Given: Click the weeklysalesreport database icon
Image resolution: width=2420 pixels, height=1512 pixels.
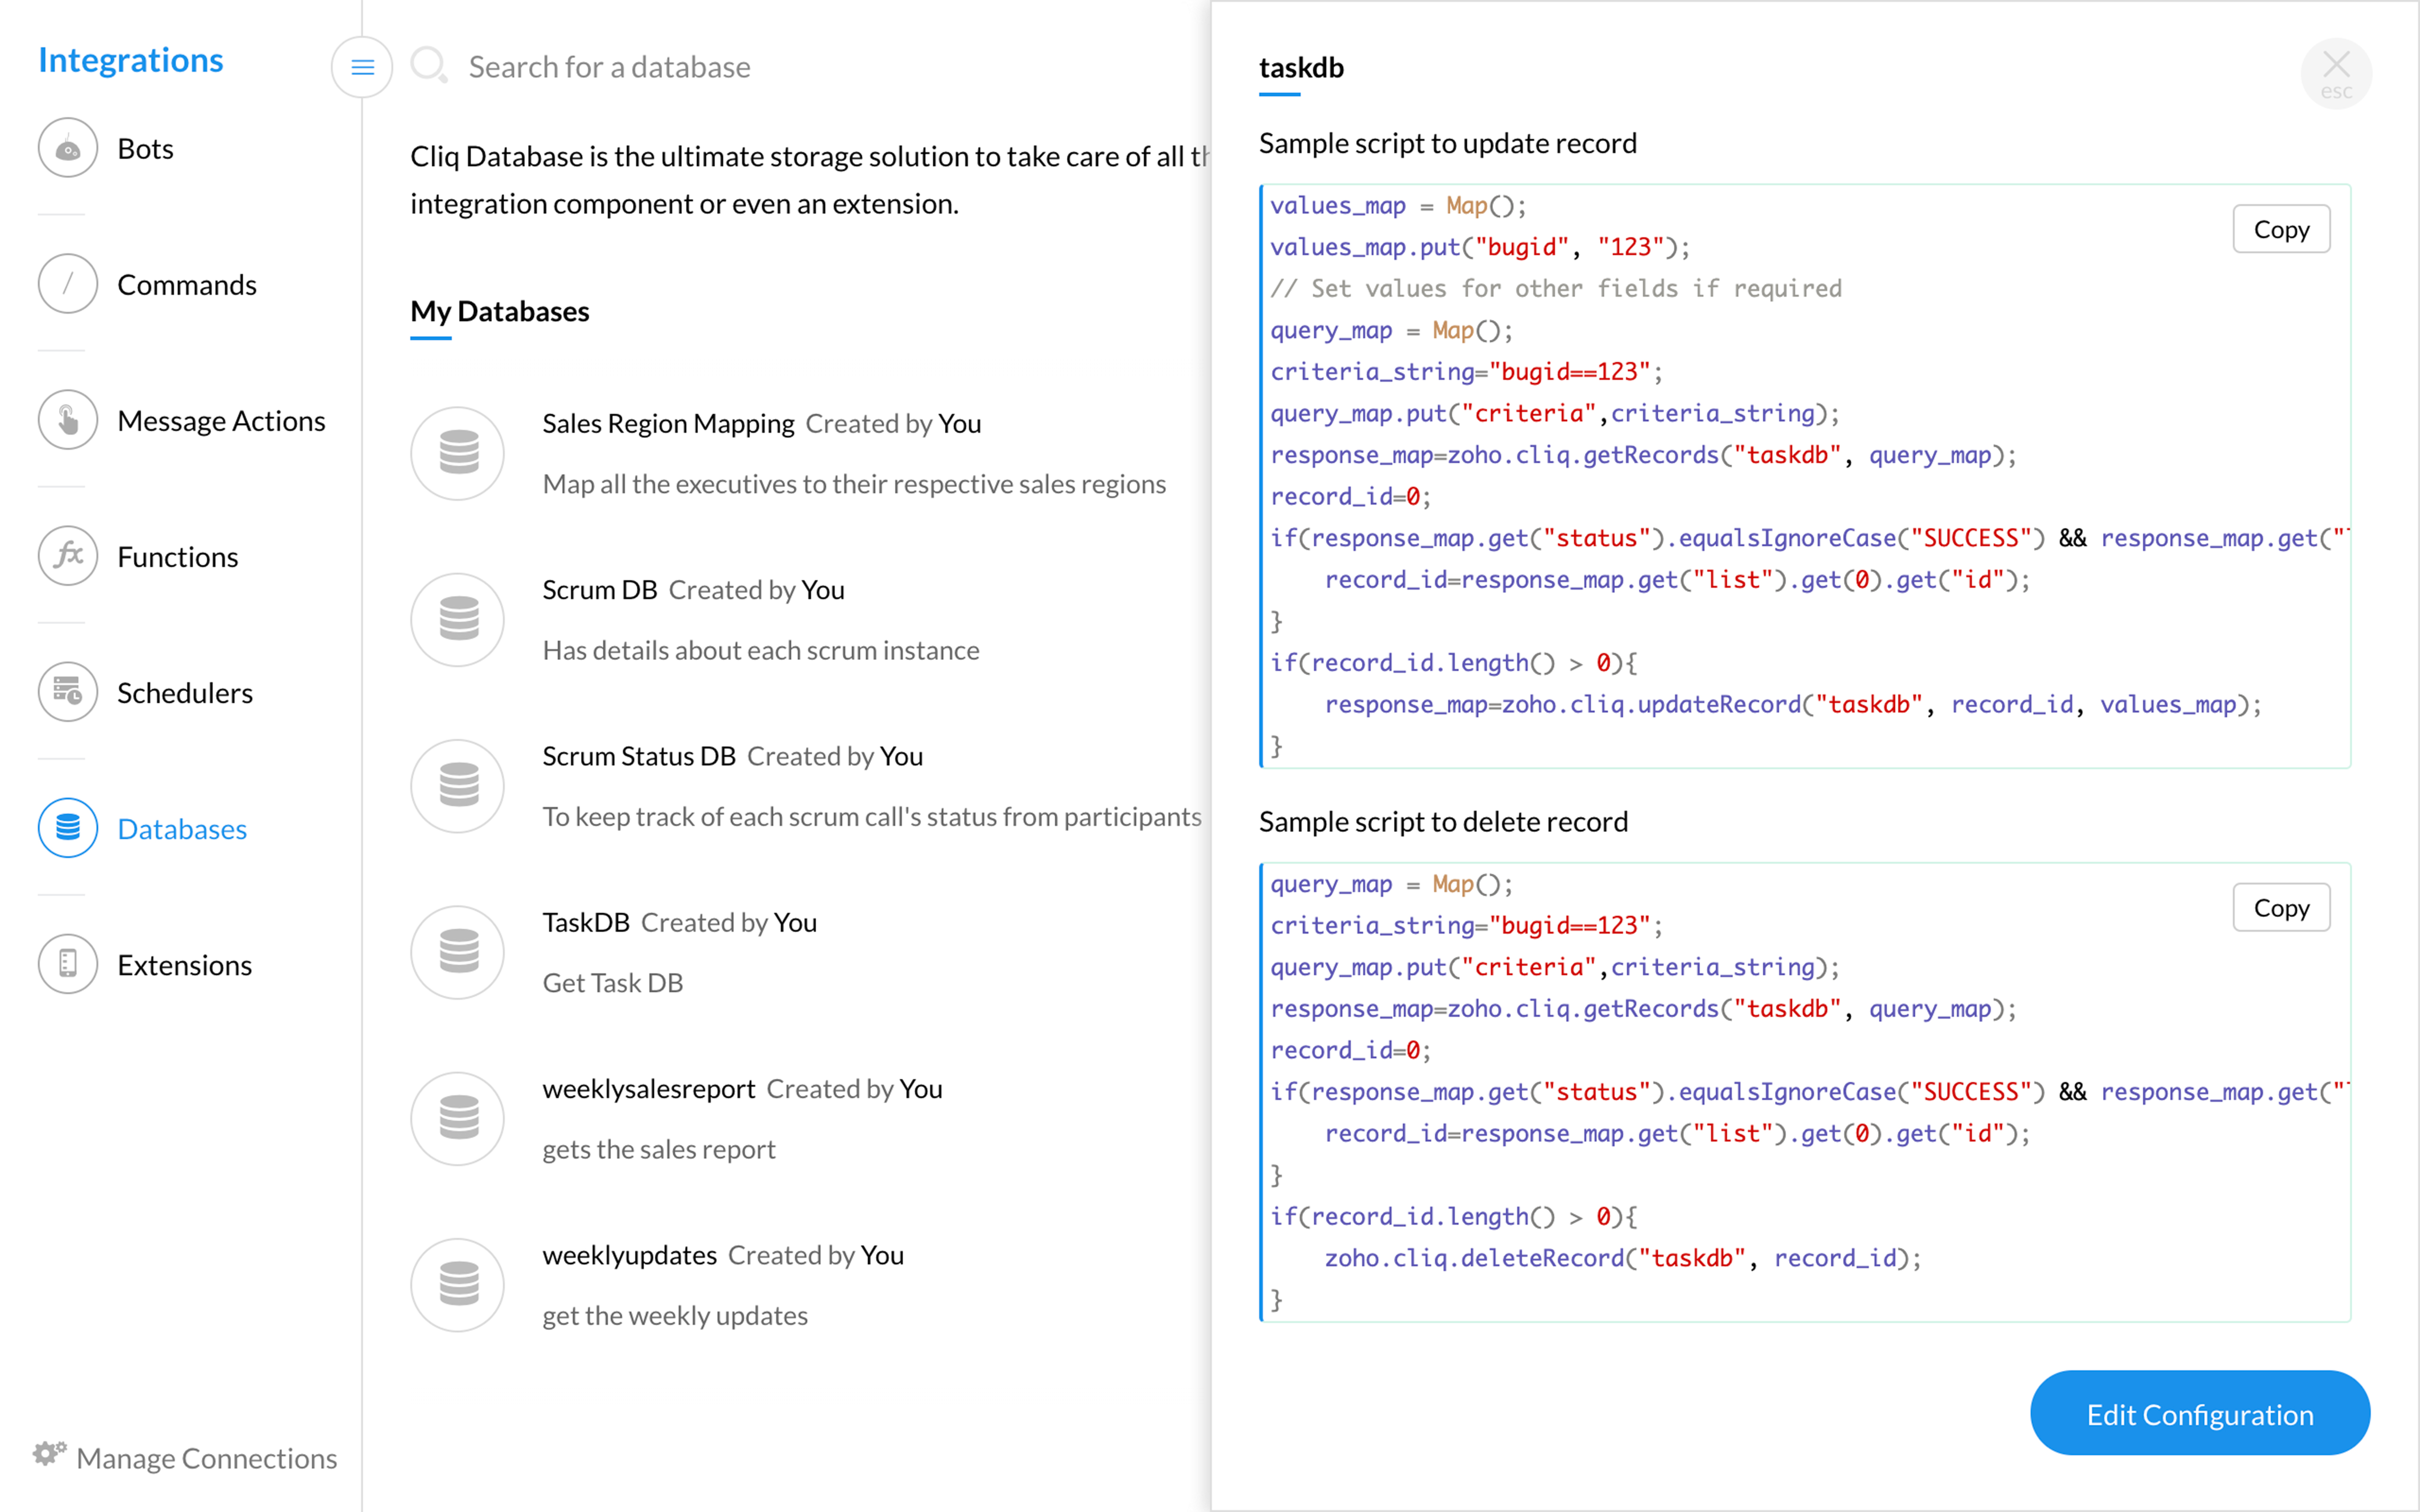Looking at the screenshot, I should coord(458,1119).
